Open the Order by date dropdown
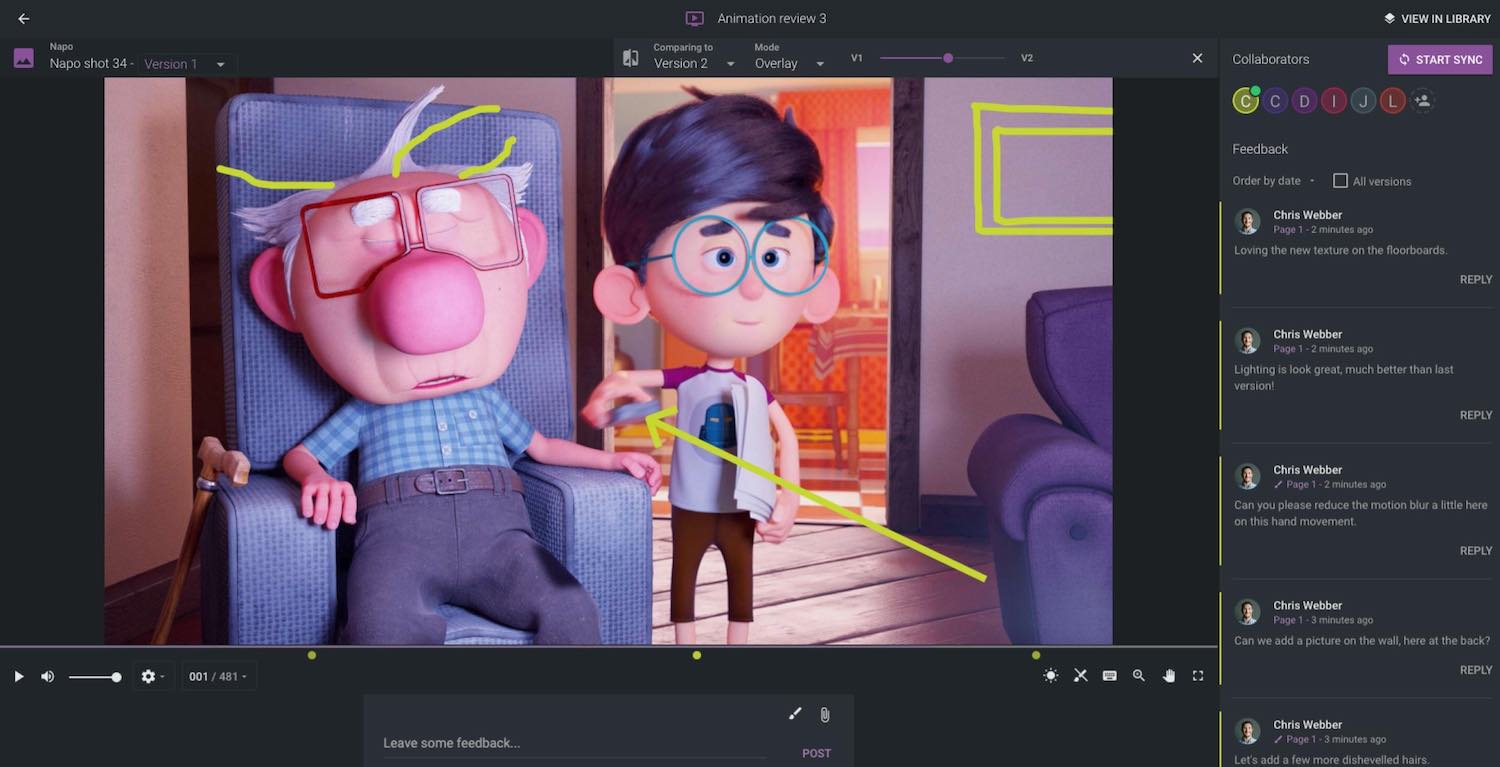 tap(1273, 181)
